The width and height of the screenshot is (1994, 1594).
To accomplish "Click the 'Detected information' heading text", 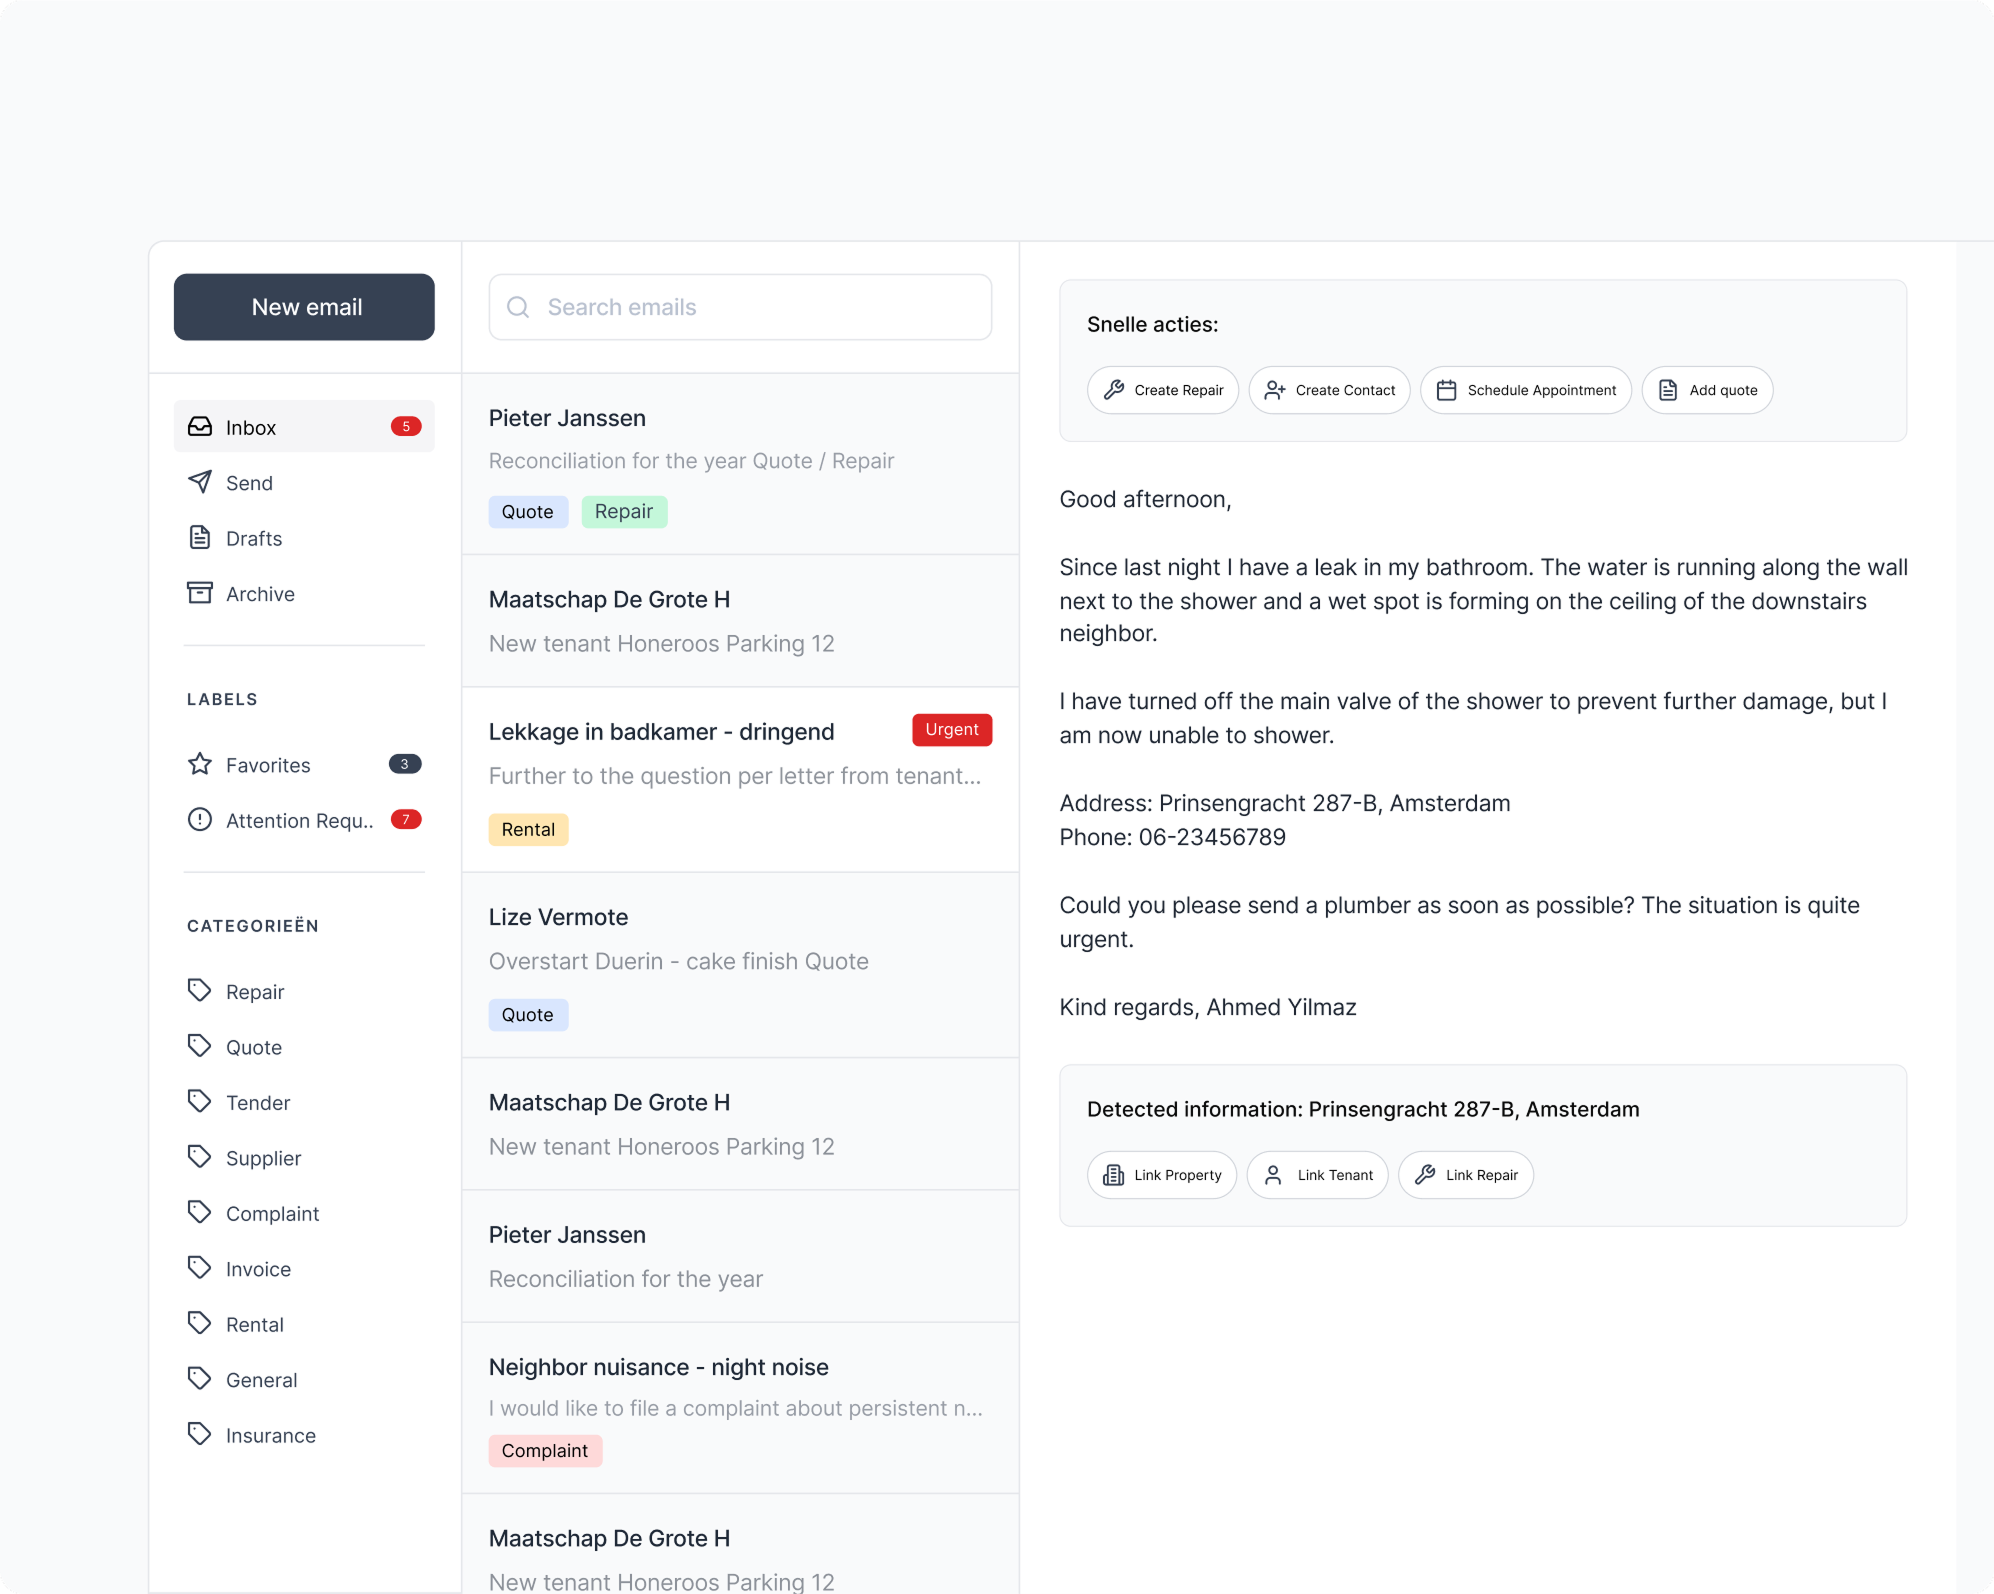I will [1363, 1109].
